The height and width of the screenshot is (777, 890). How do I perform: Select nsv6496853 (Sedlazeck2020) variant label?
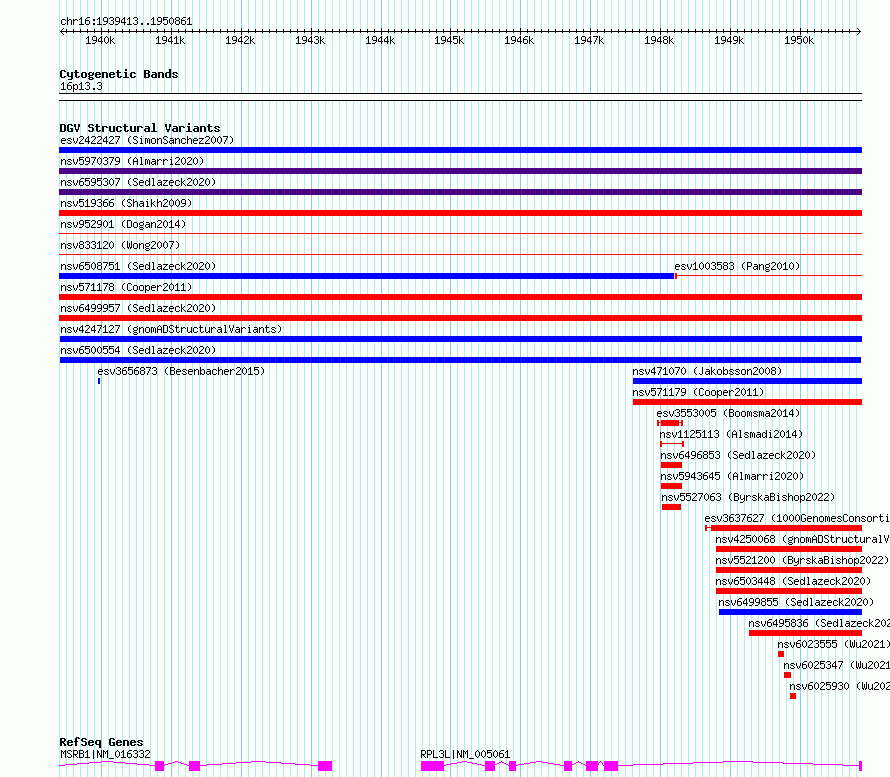click(738, 455)
